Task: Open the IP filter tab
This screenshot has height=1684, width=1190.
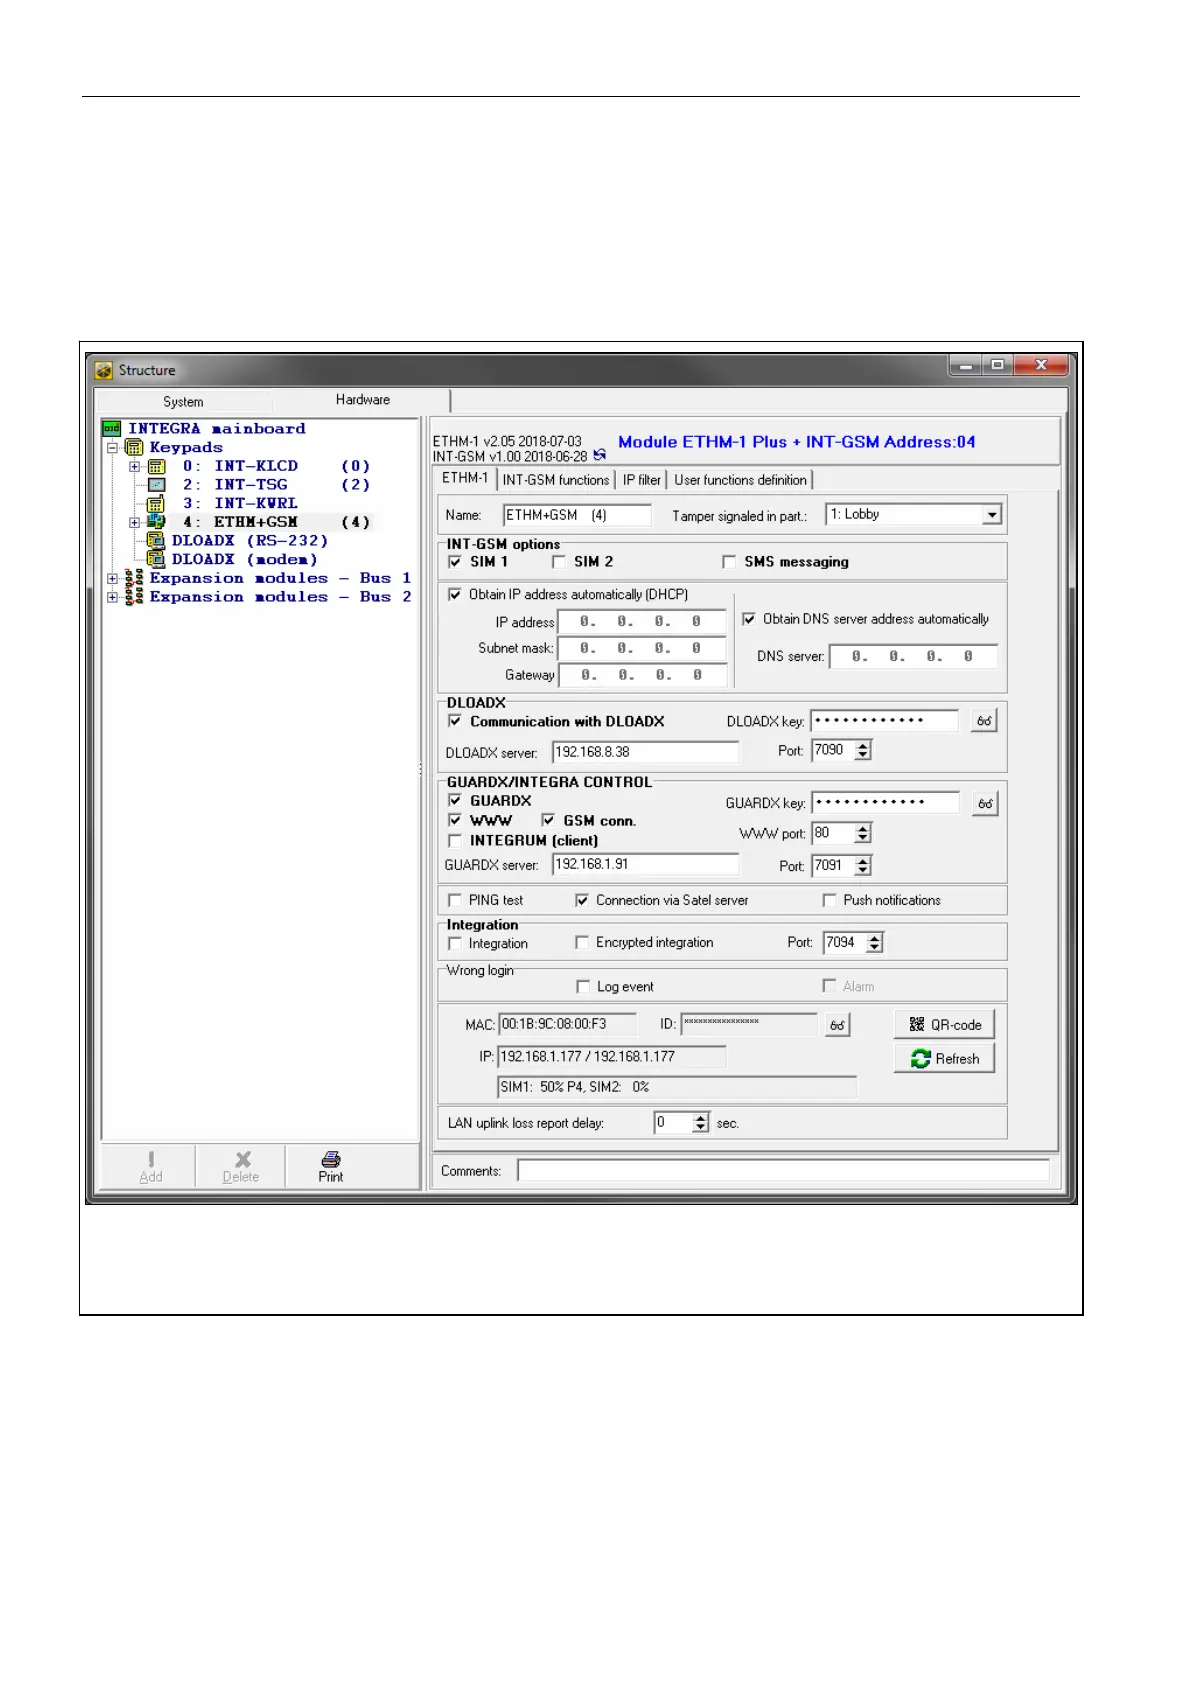Action: click(642, 481)
